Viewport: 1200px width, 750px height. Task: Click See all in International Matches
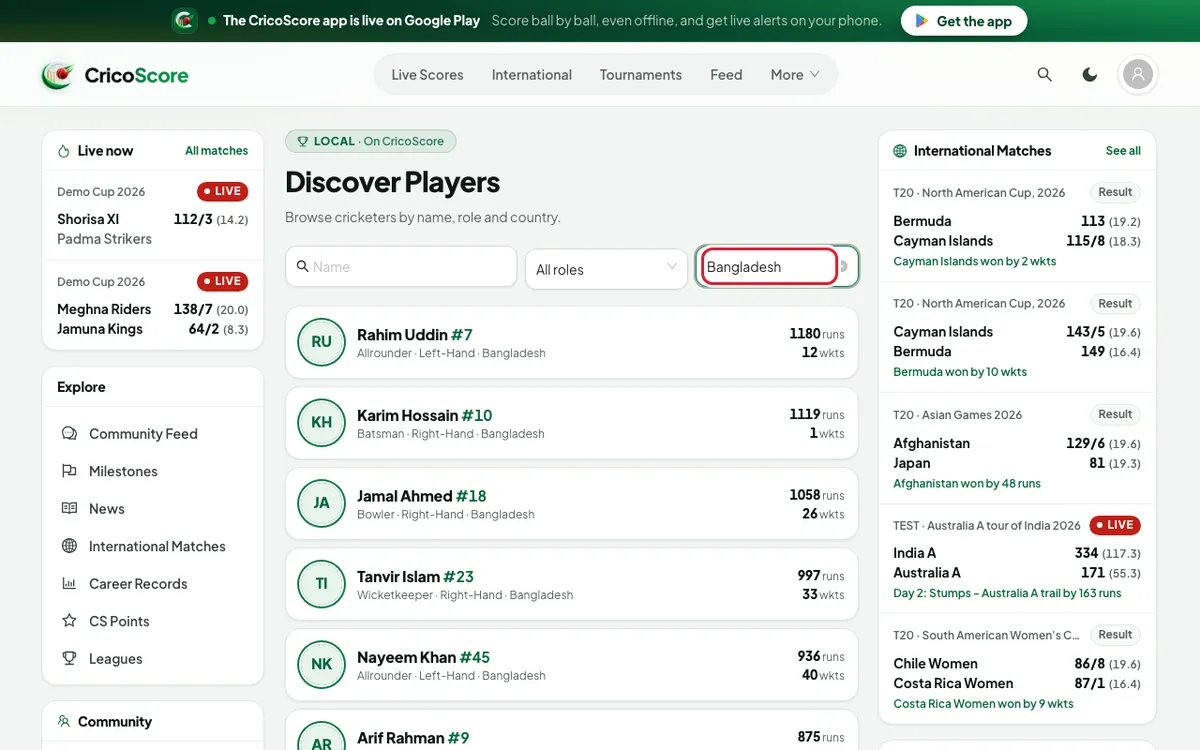pyautogui.click(x=1123, y=151)
